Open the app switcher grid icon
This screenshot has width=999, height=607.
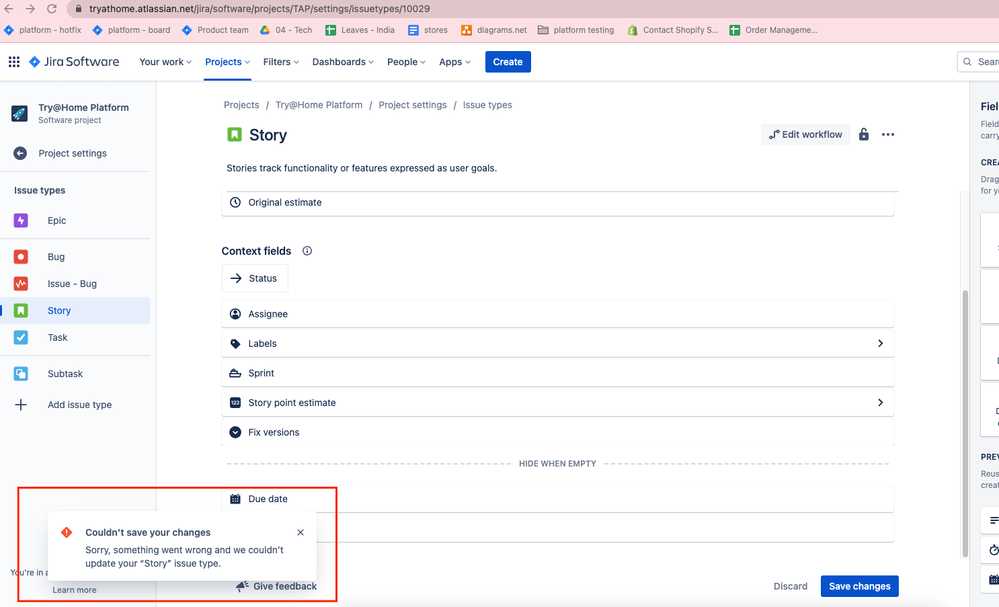(14, 62)
